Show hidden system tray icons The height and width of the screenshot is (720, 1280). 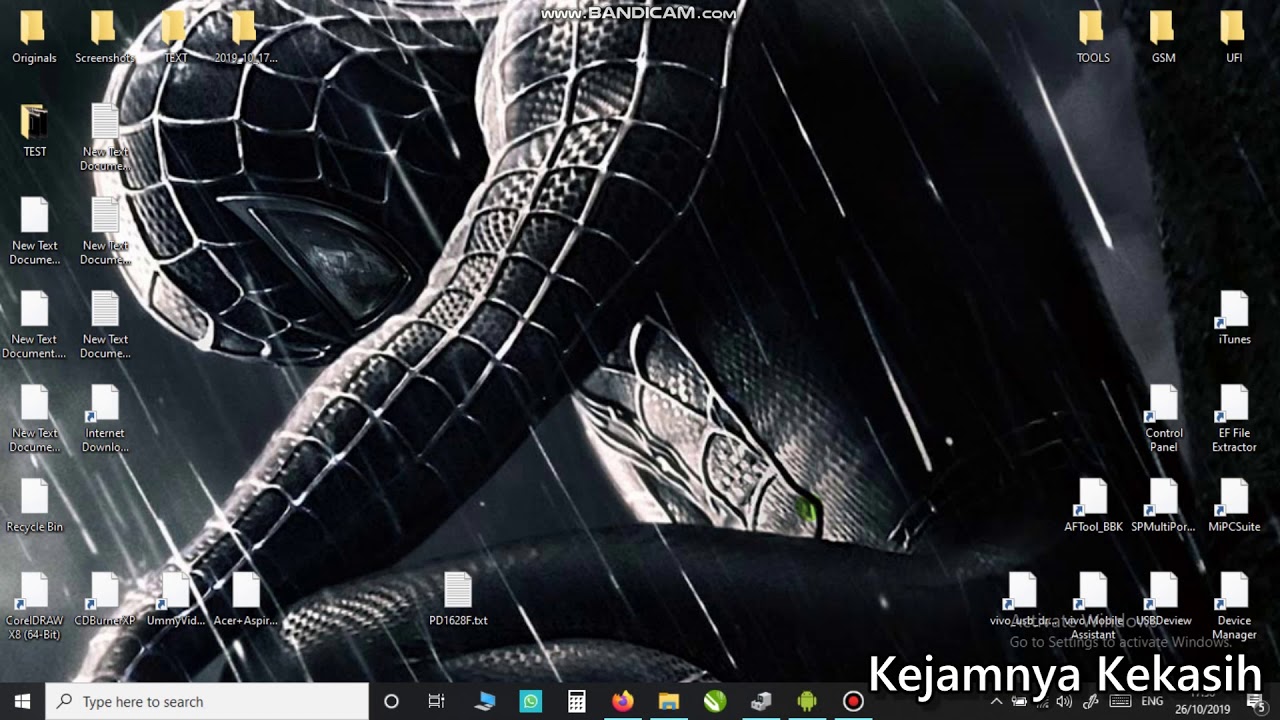click(x=996, y=701)
